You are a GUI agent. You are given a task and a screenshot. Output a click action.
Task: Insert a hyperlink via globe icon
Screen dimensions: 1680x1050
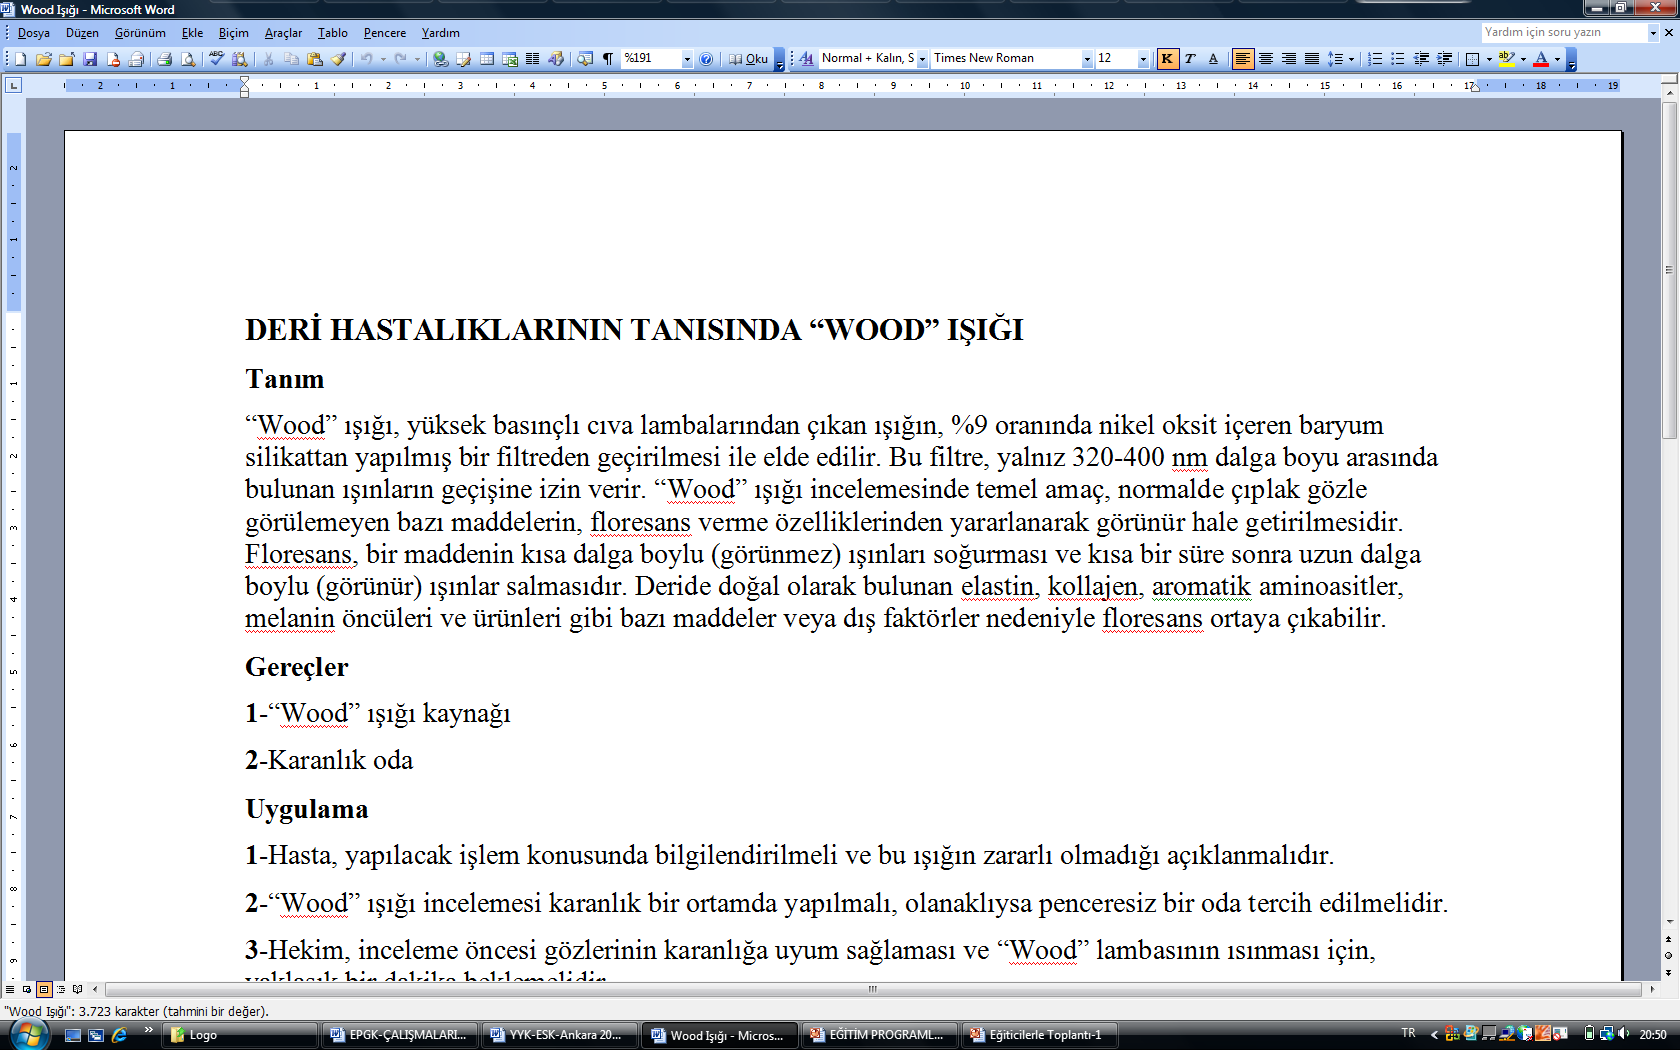tap(440, 59)
